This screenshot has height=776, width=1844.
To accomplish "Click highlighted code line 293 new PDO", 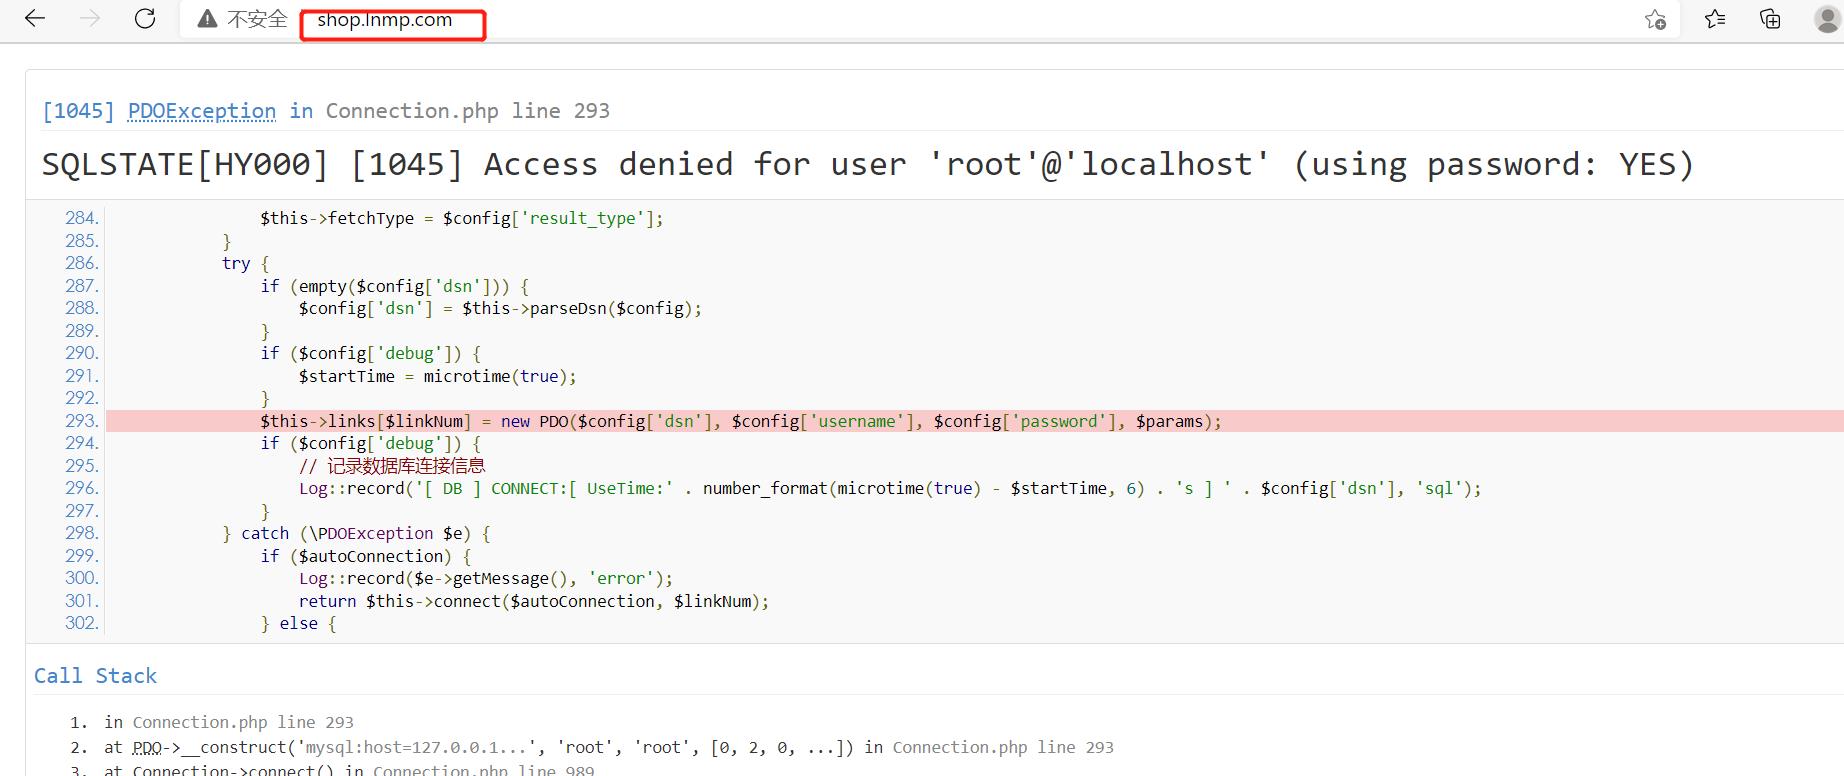I will pos(974,421).
